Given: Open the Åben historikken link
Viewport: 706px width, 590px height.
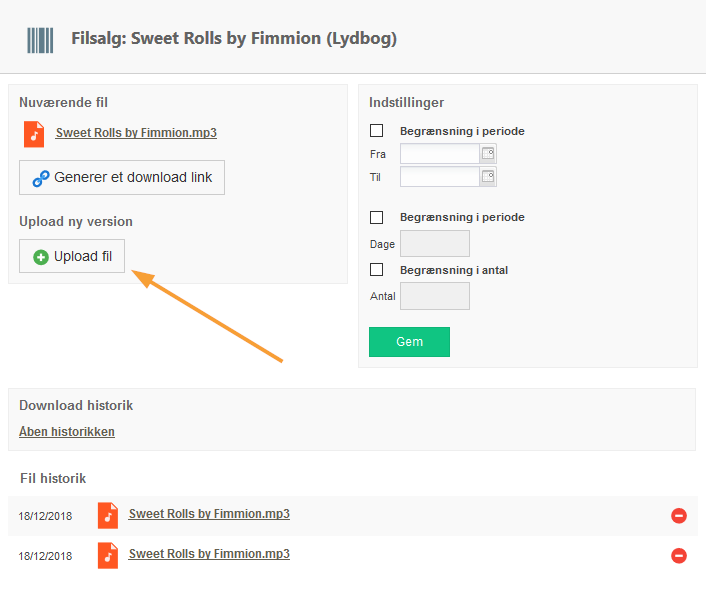Looking at the screenshot, I should pos(67,431).
